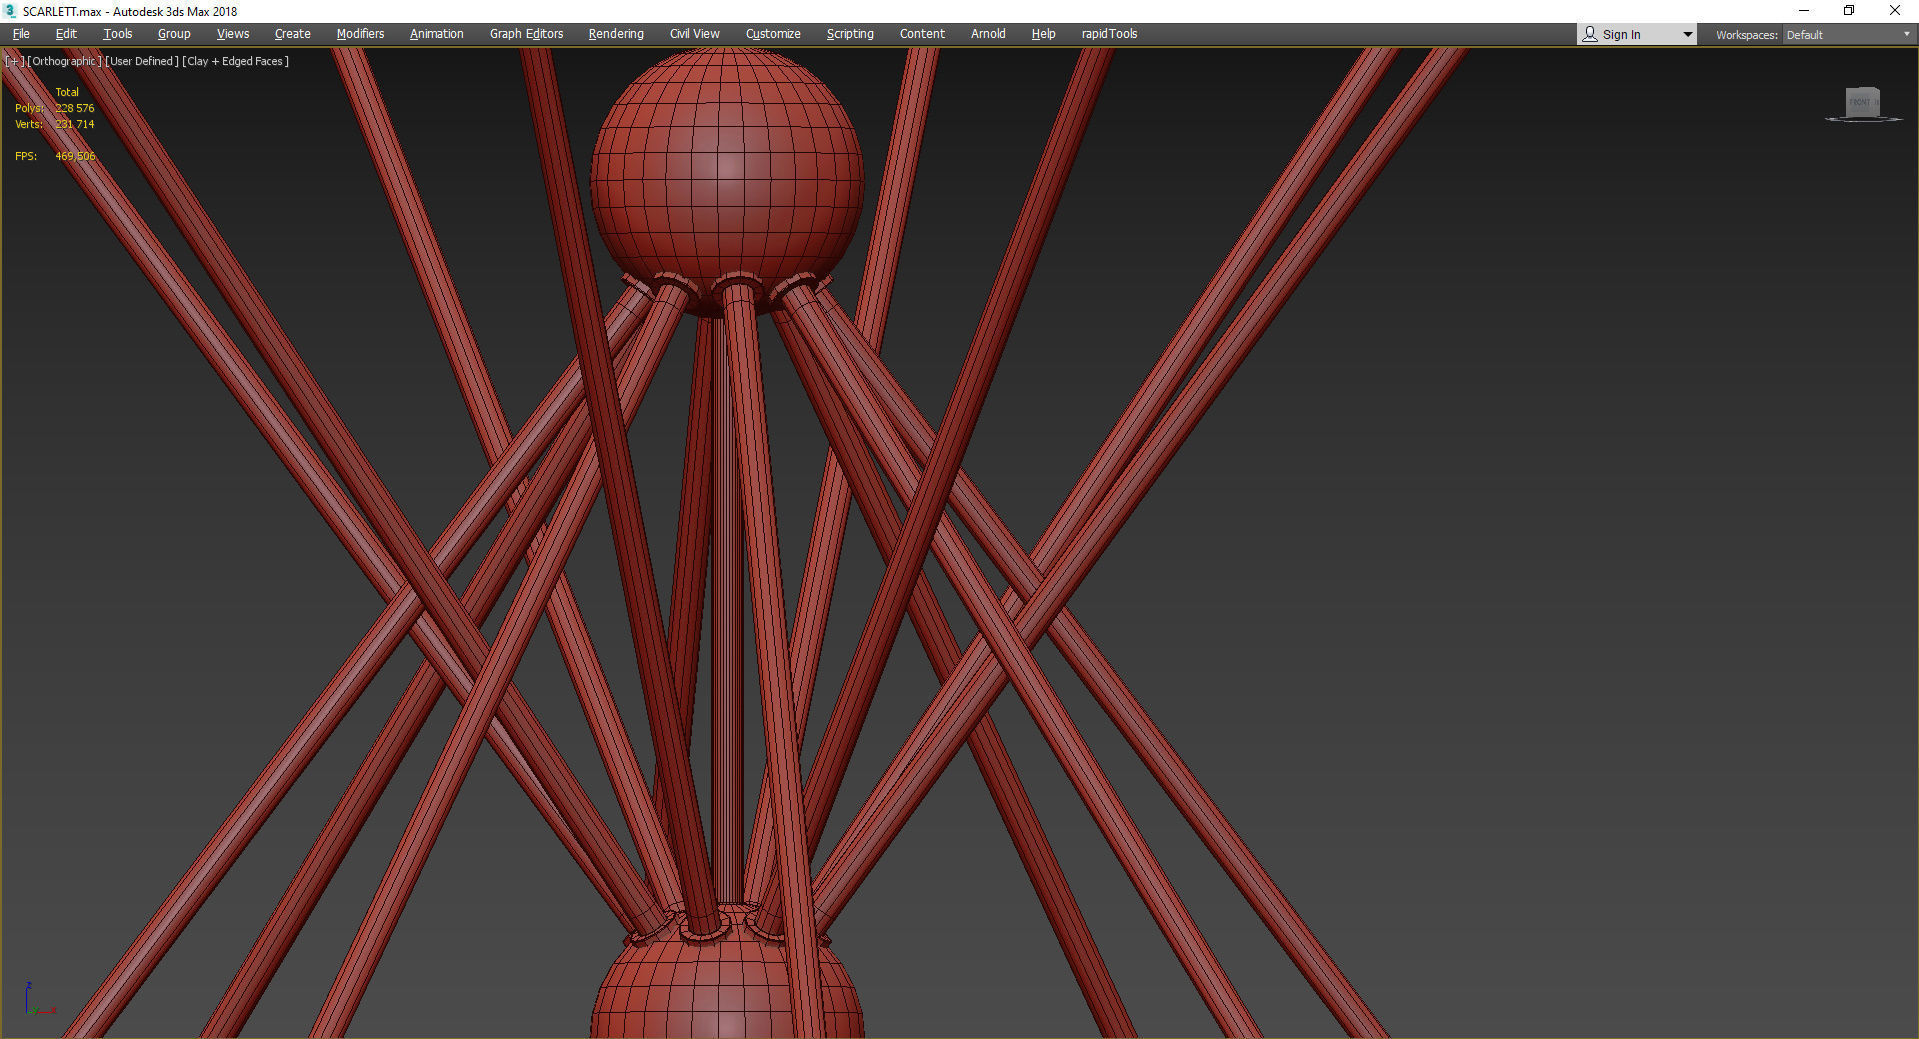
Task: Open the Graph Editors menu
Action: pyautogui.click(x=526, y=34)
